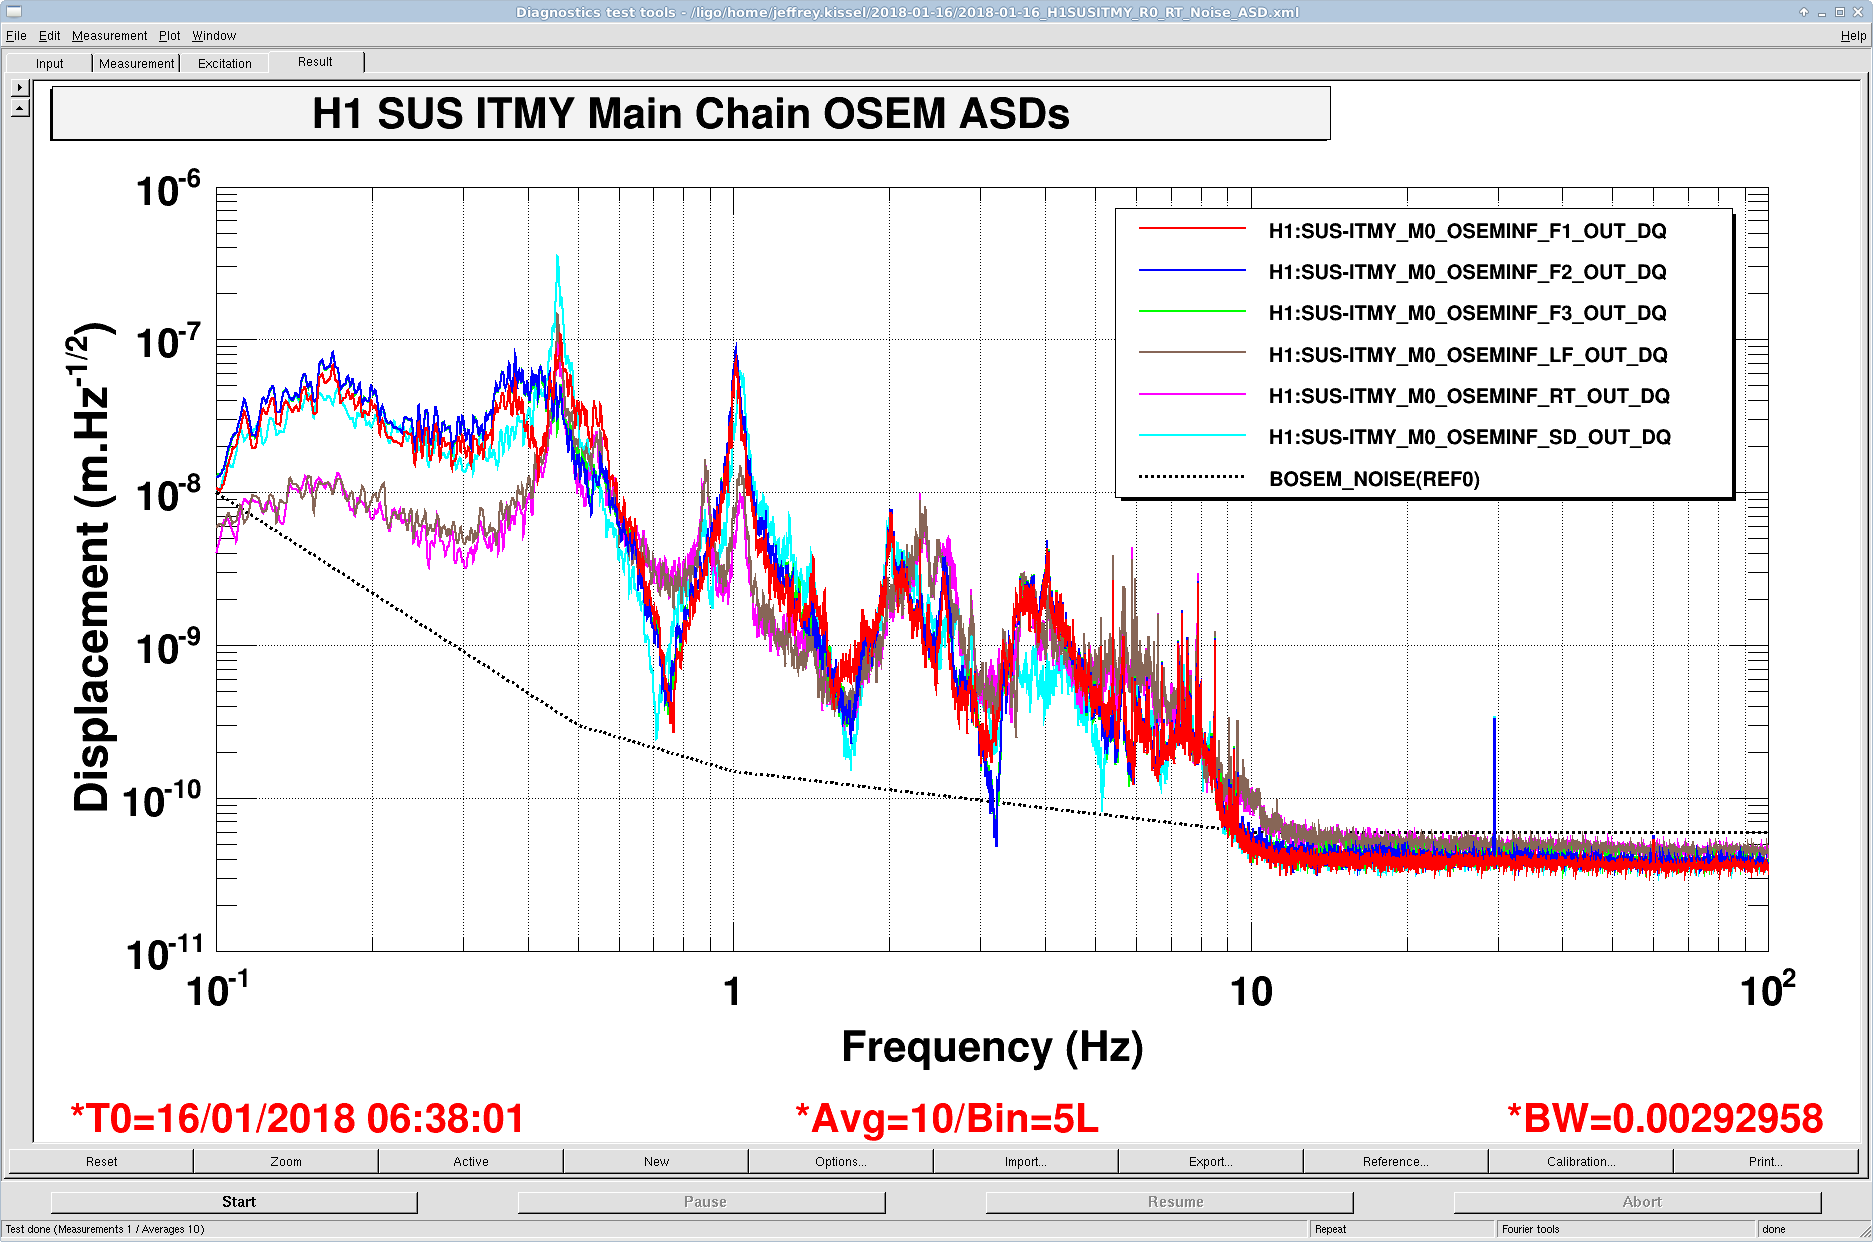Viewport: 1873px width, 1242px height.
Task: Click red F1_OUT_DQ legend line swatch
Action: pos(1192,230)
